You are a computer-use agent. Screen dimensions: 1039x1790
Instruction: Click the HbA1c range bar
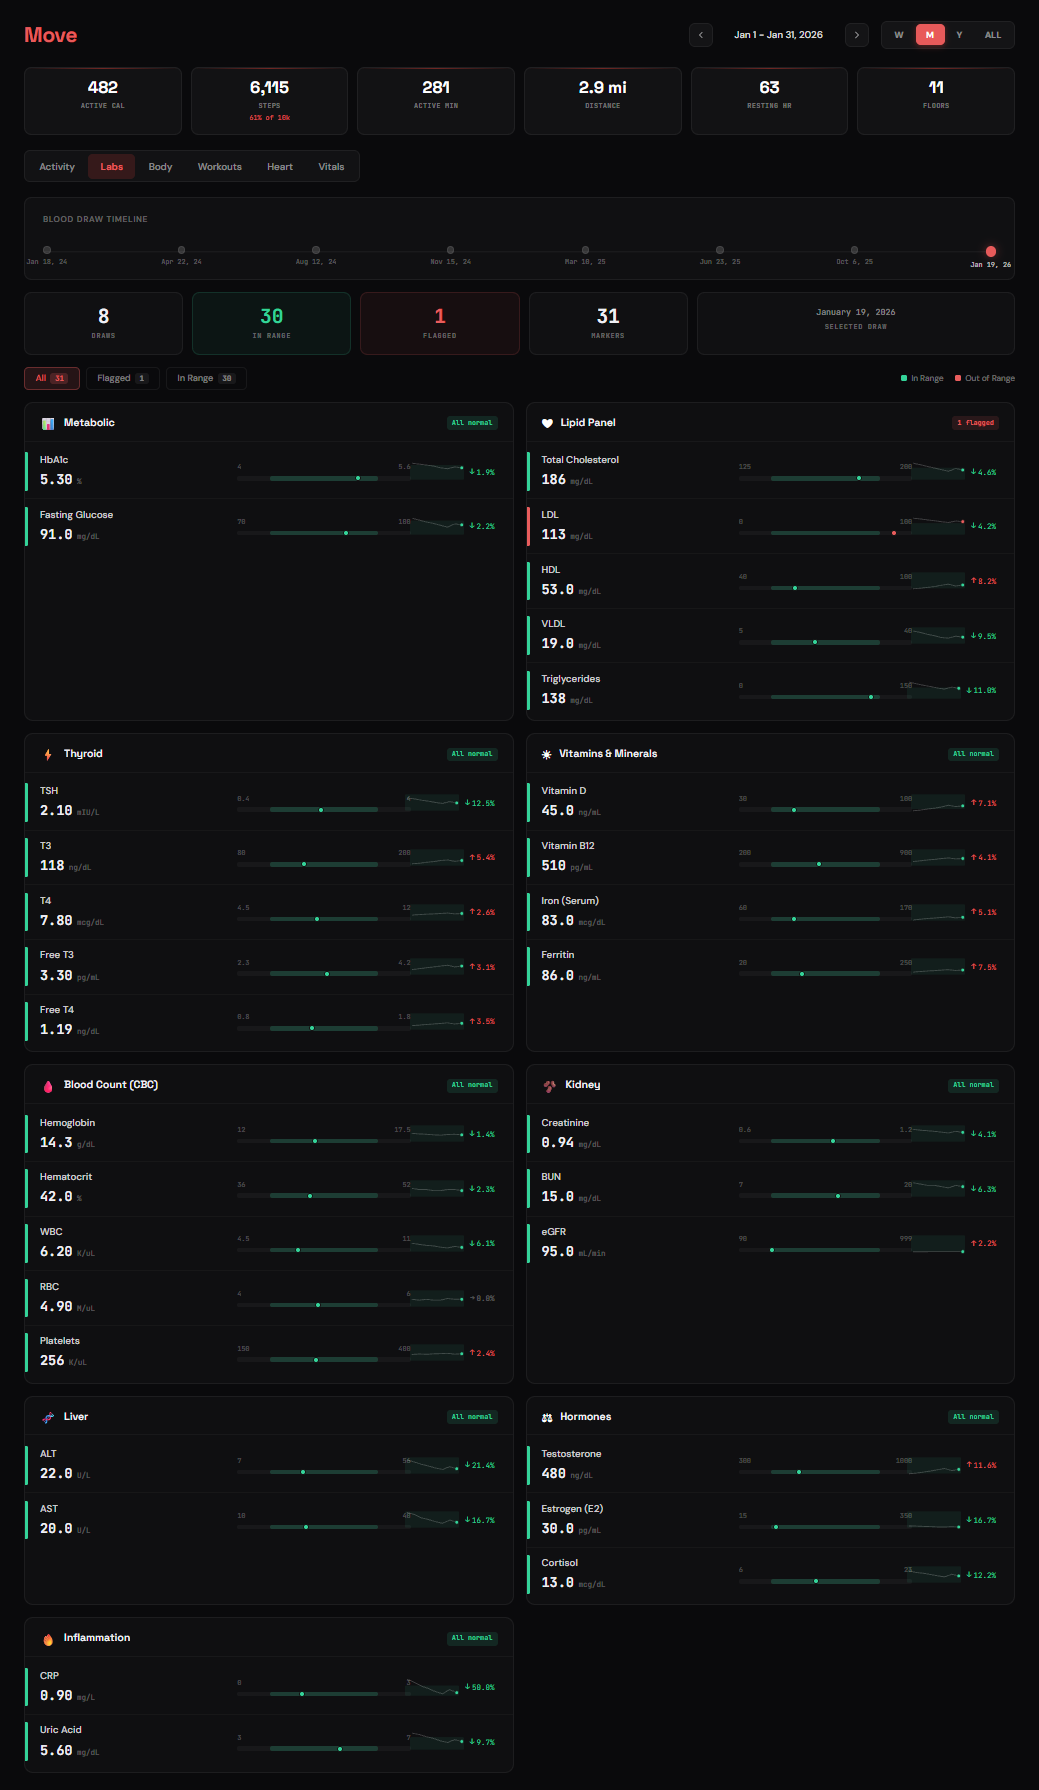tap(324, 478)
